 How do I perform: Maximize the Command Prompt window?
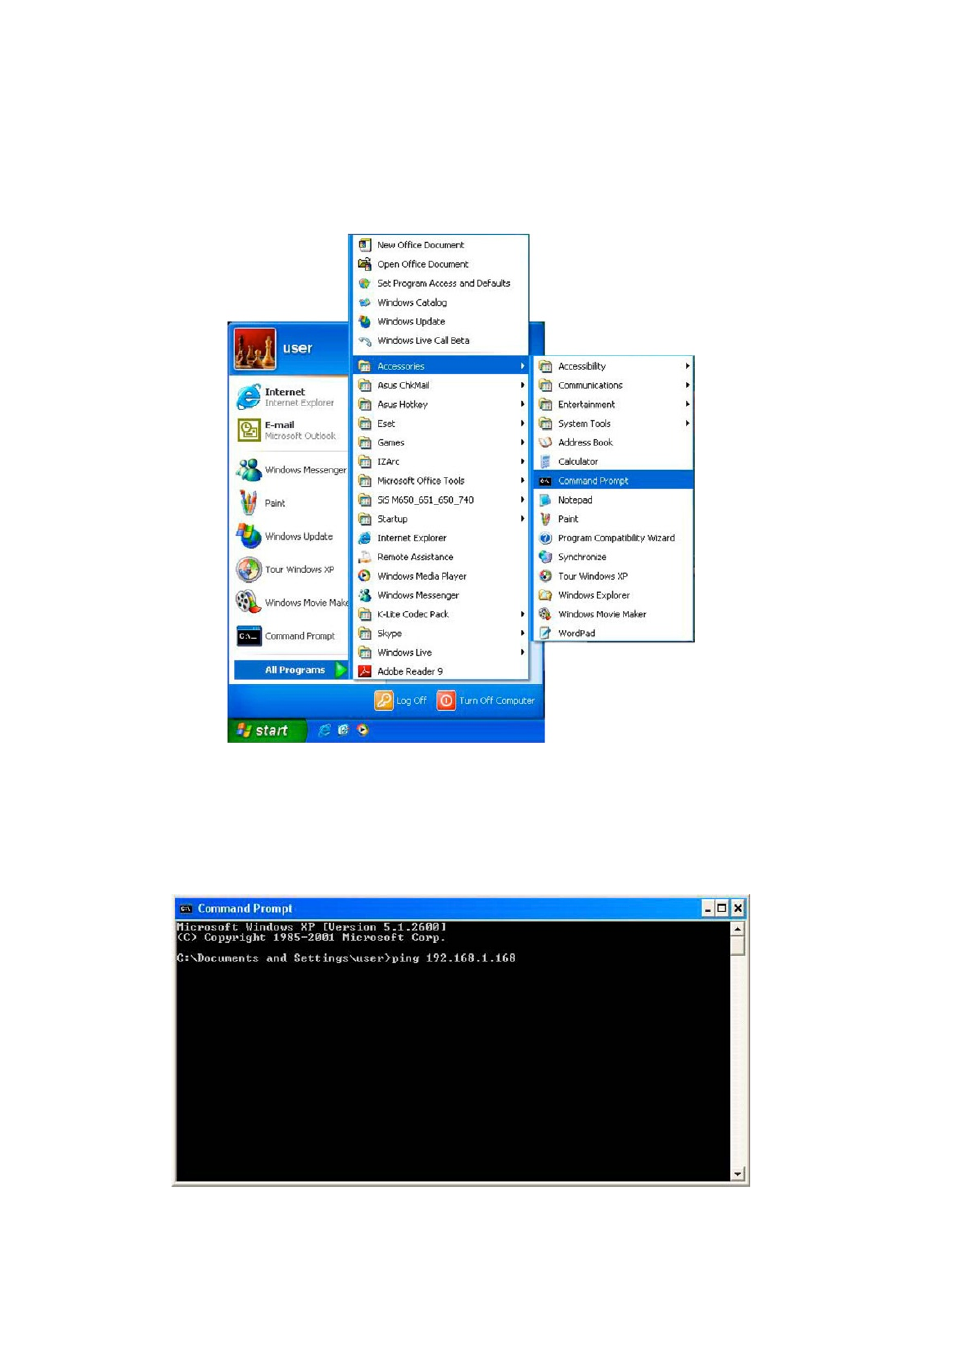pos(722,909)
